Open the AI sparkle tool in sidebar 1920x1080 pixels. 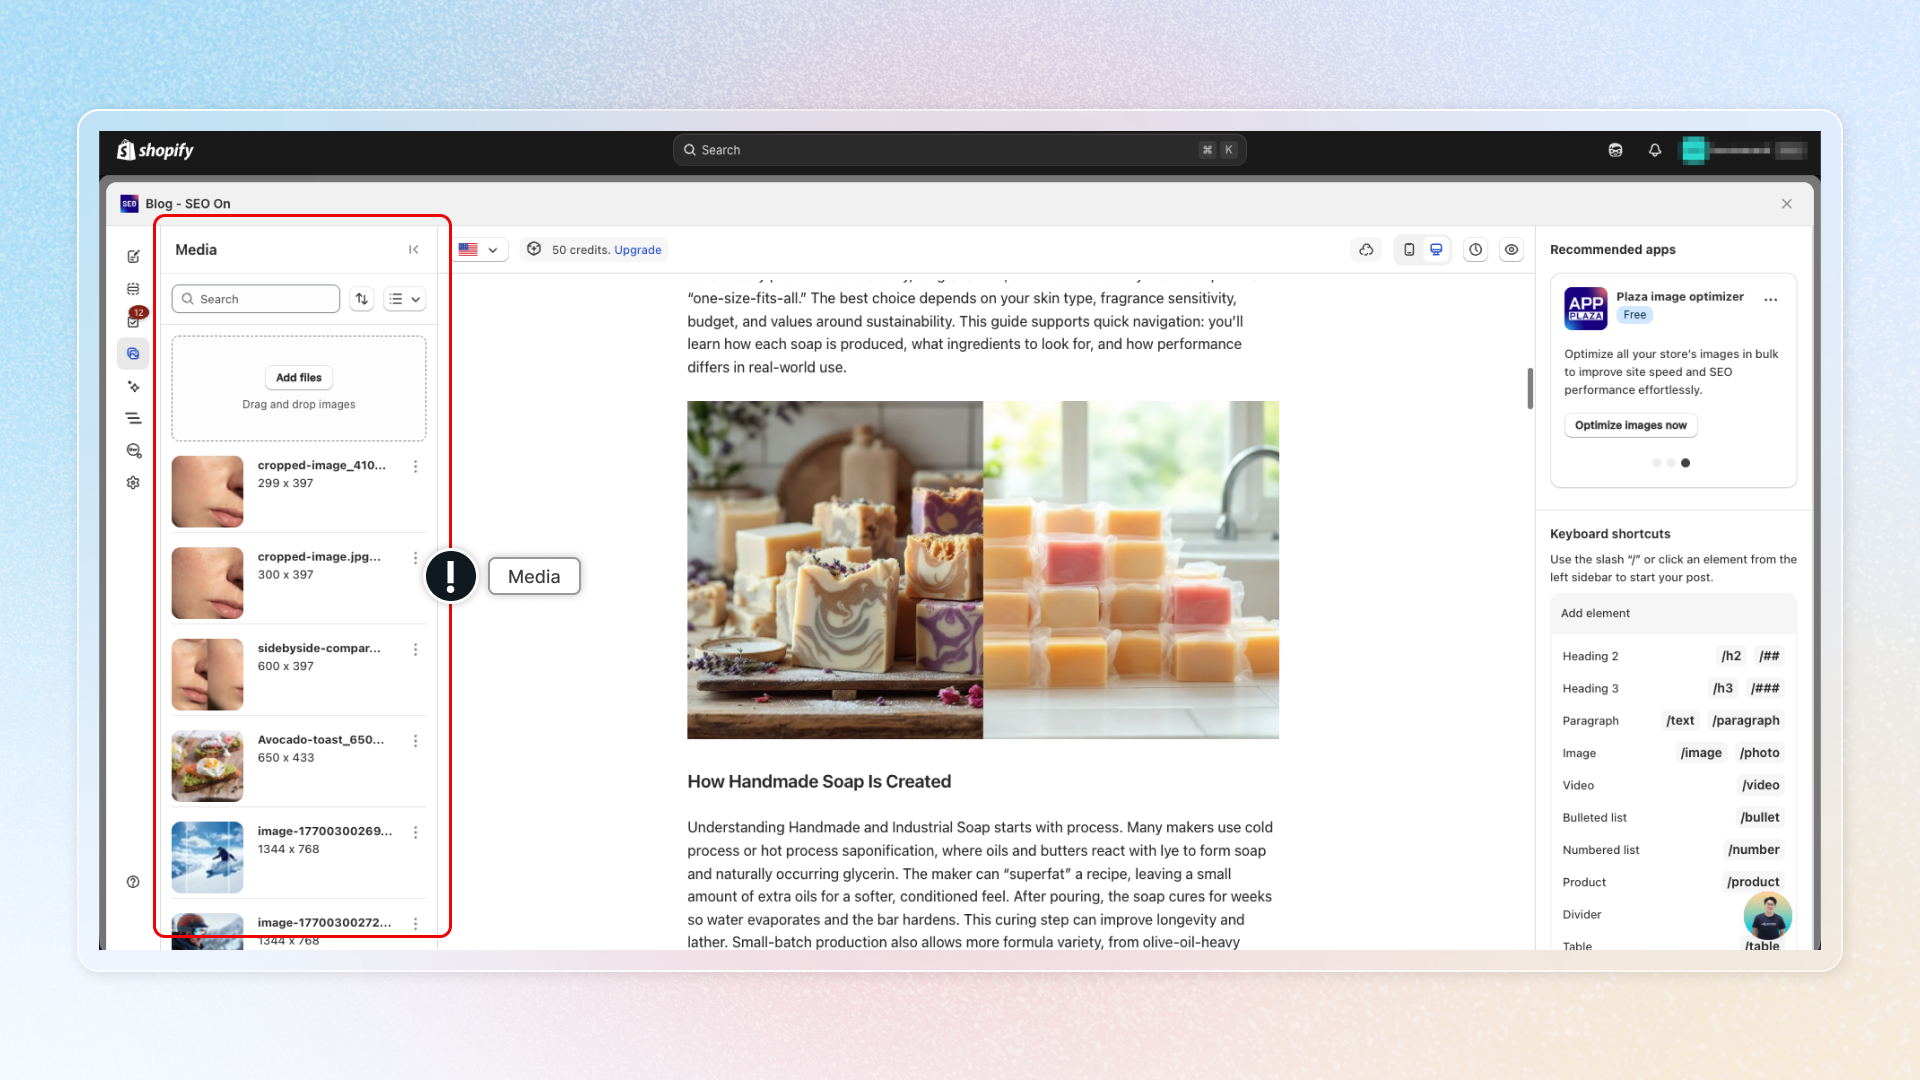pyautogui.click(x=133, y=386)
